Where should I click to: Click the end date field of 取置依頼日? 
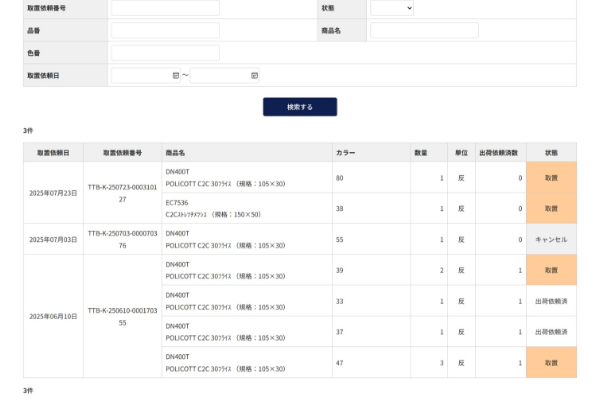(x=219, y=75)
